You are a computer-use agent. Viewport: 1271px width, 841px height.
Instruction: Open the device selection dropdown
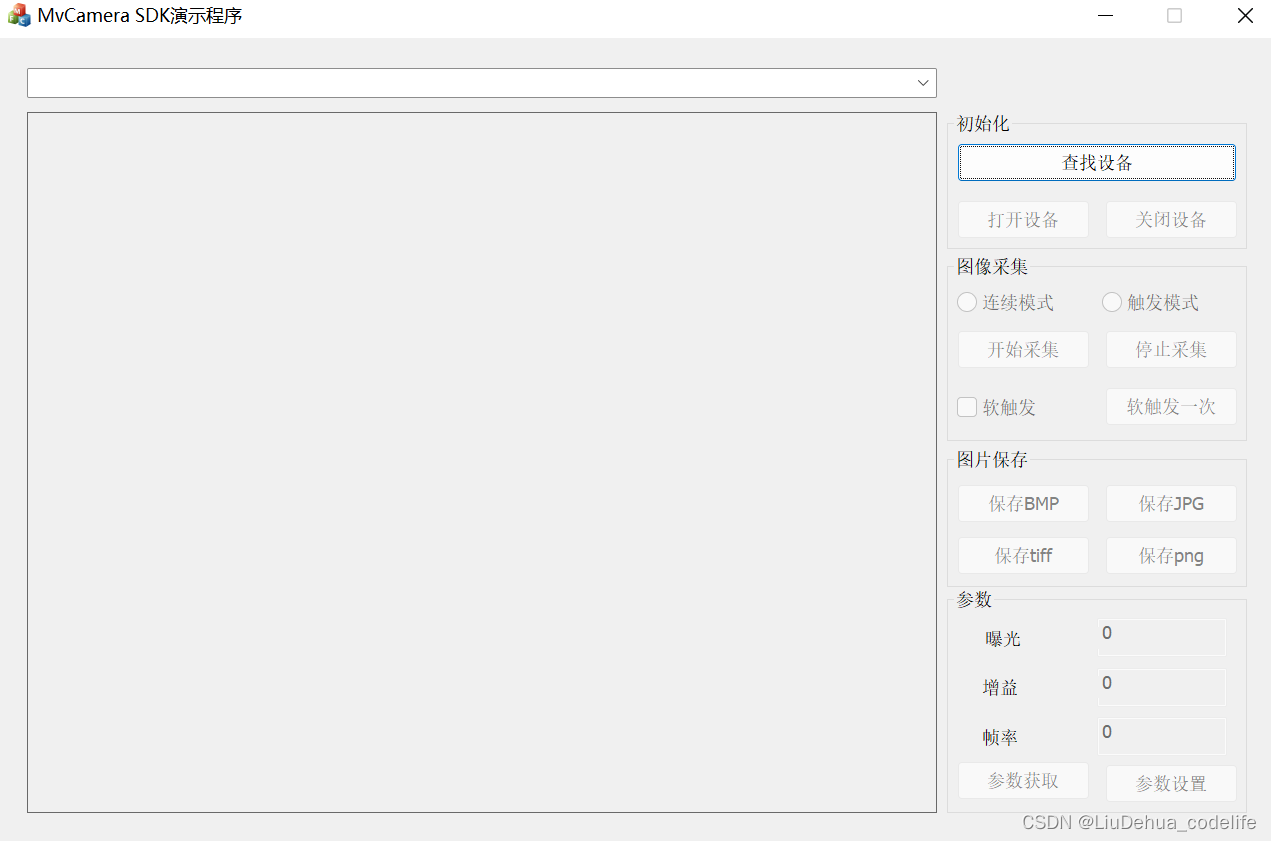coord(481,83)
